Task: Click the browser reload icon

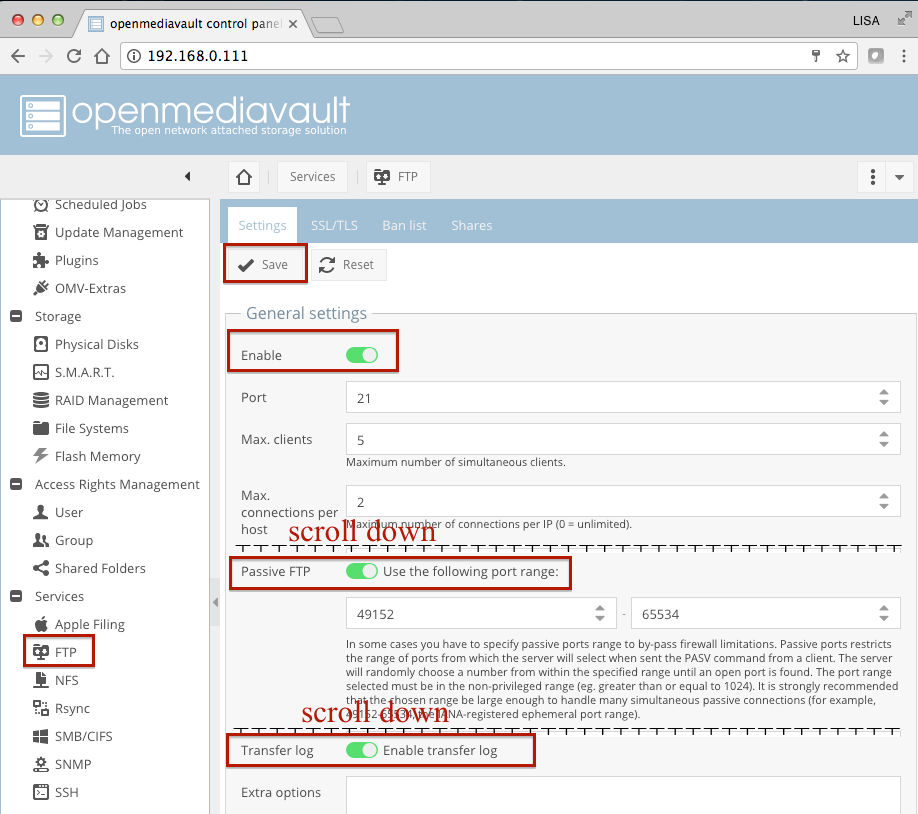Action: 74,56
